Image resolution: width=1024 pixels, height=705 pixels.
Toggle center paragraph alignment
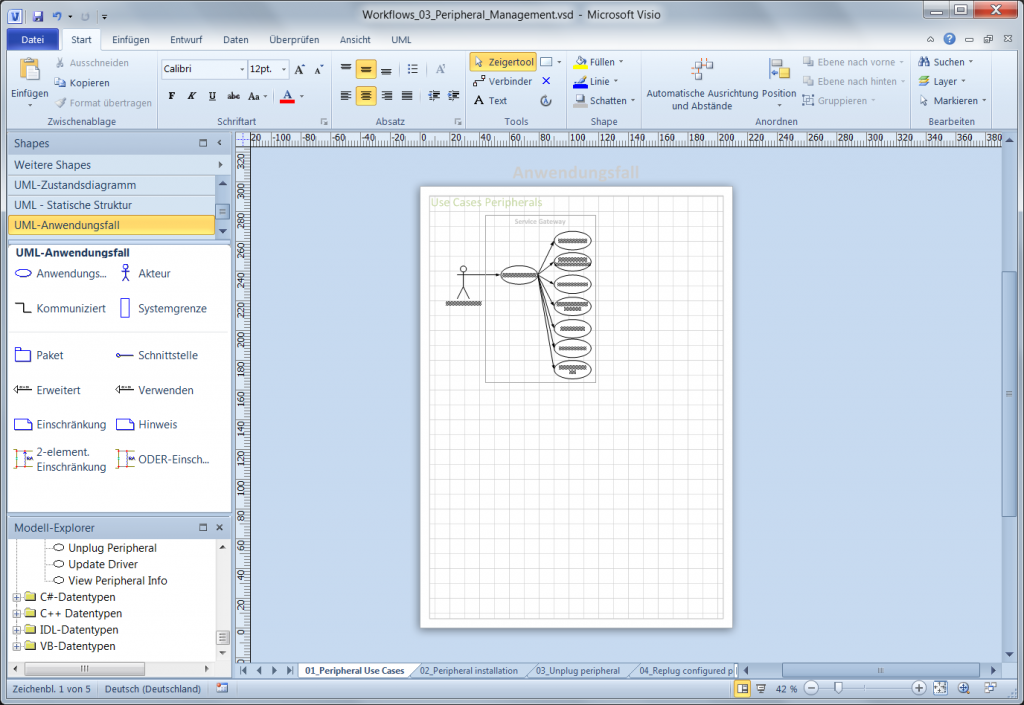(x=366, y=96)
